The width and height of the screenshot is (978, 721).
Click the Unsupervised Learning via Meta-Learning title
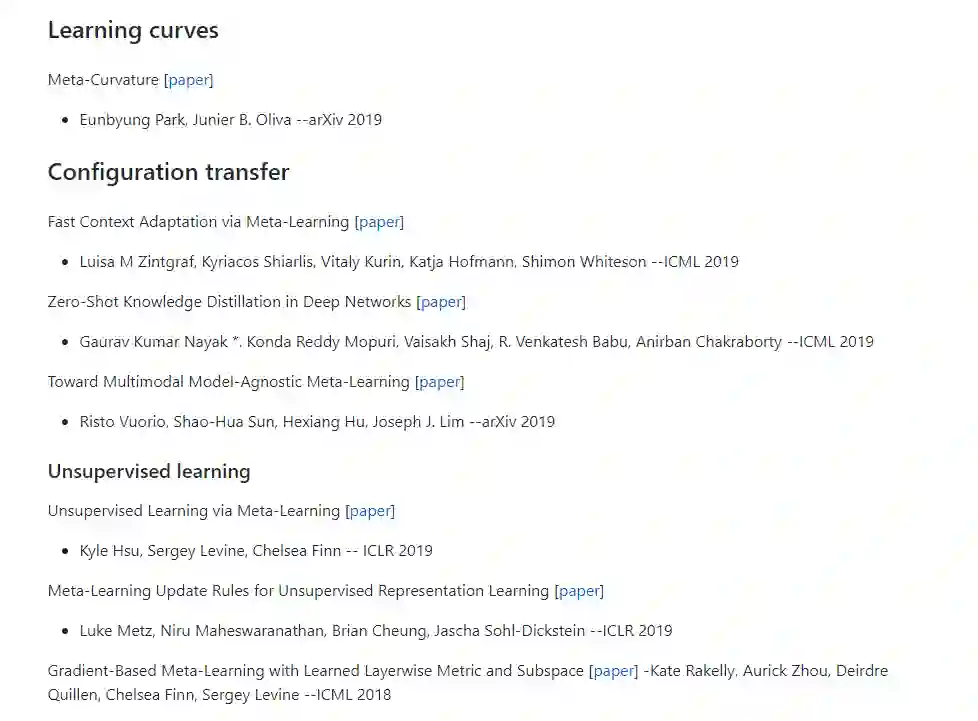(x=194, y=511)
